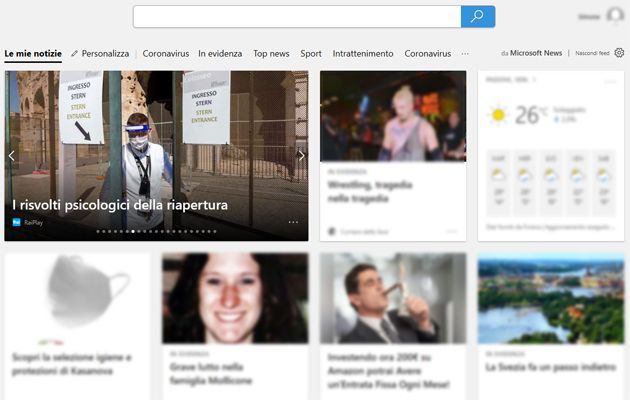Viewport: 630px width, 400px height.
Task: Open the Top news tab
Action: pyautogui.click(x=271, y=53)
